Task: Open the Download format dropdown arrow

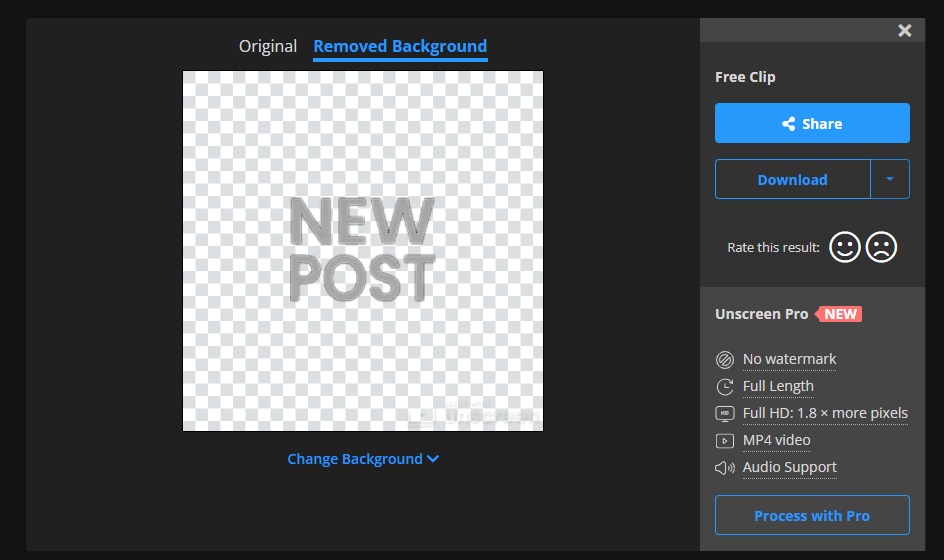Action: 890,179
